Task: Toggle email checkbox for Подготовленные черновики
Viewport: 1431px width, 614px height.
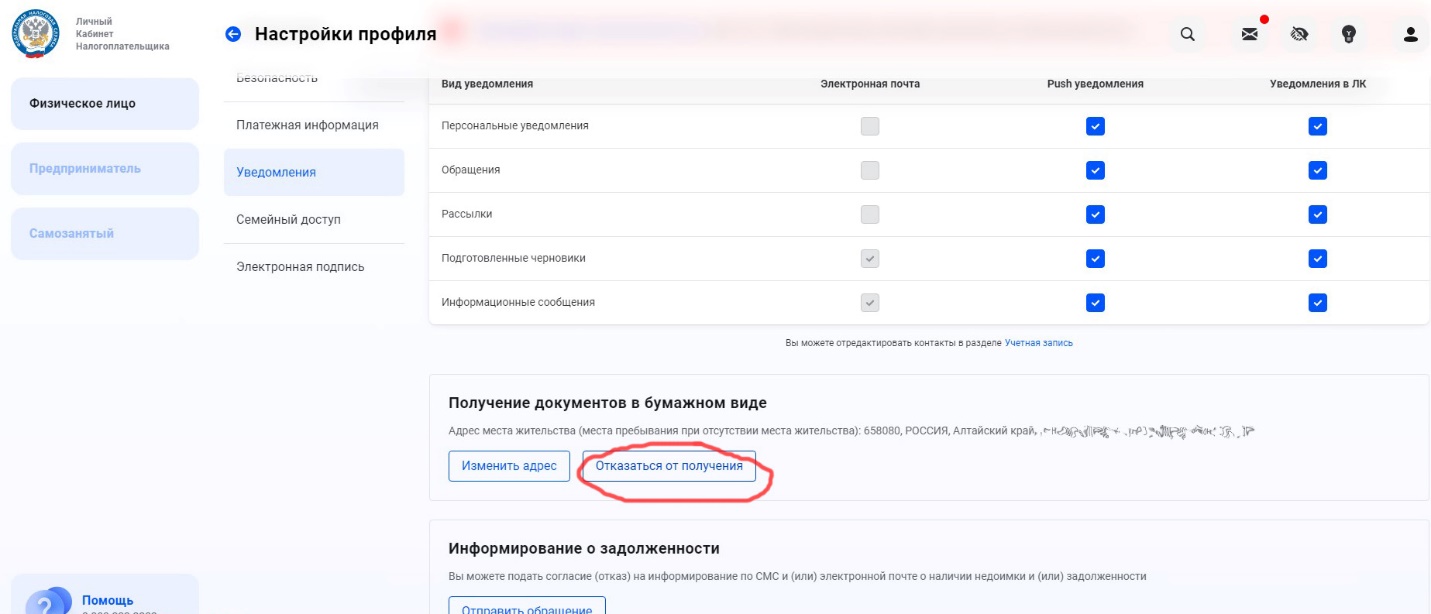Action: [x=870, y=258]
